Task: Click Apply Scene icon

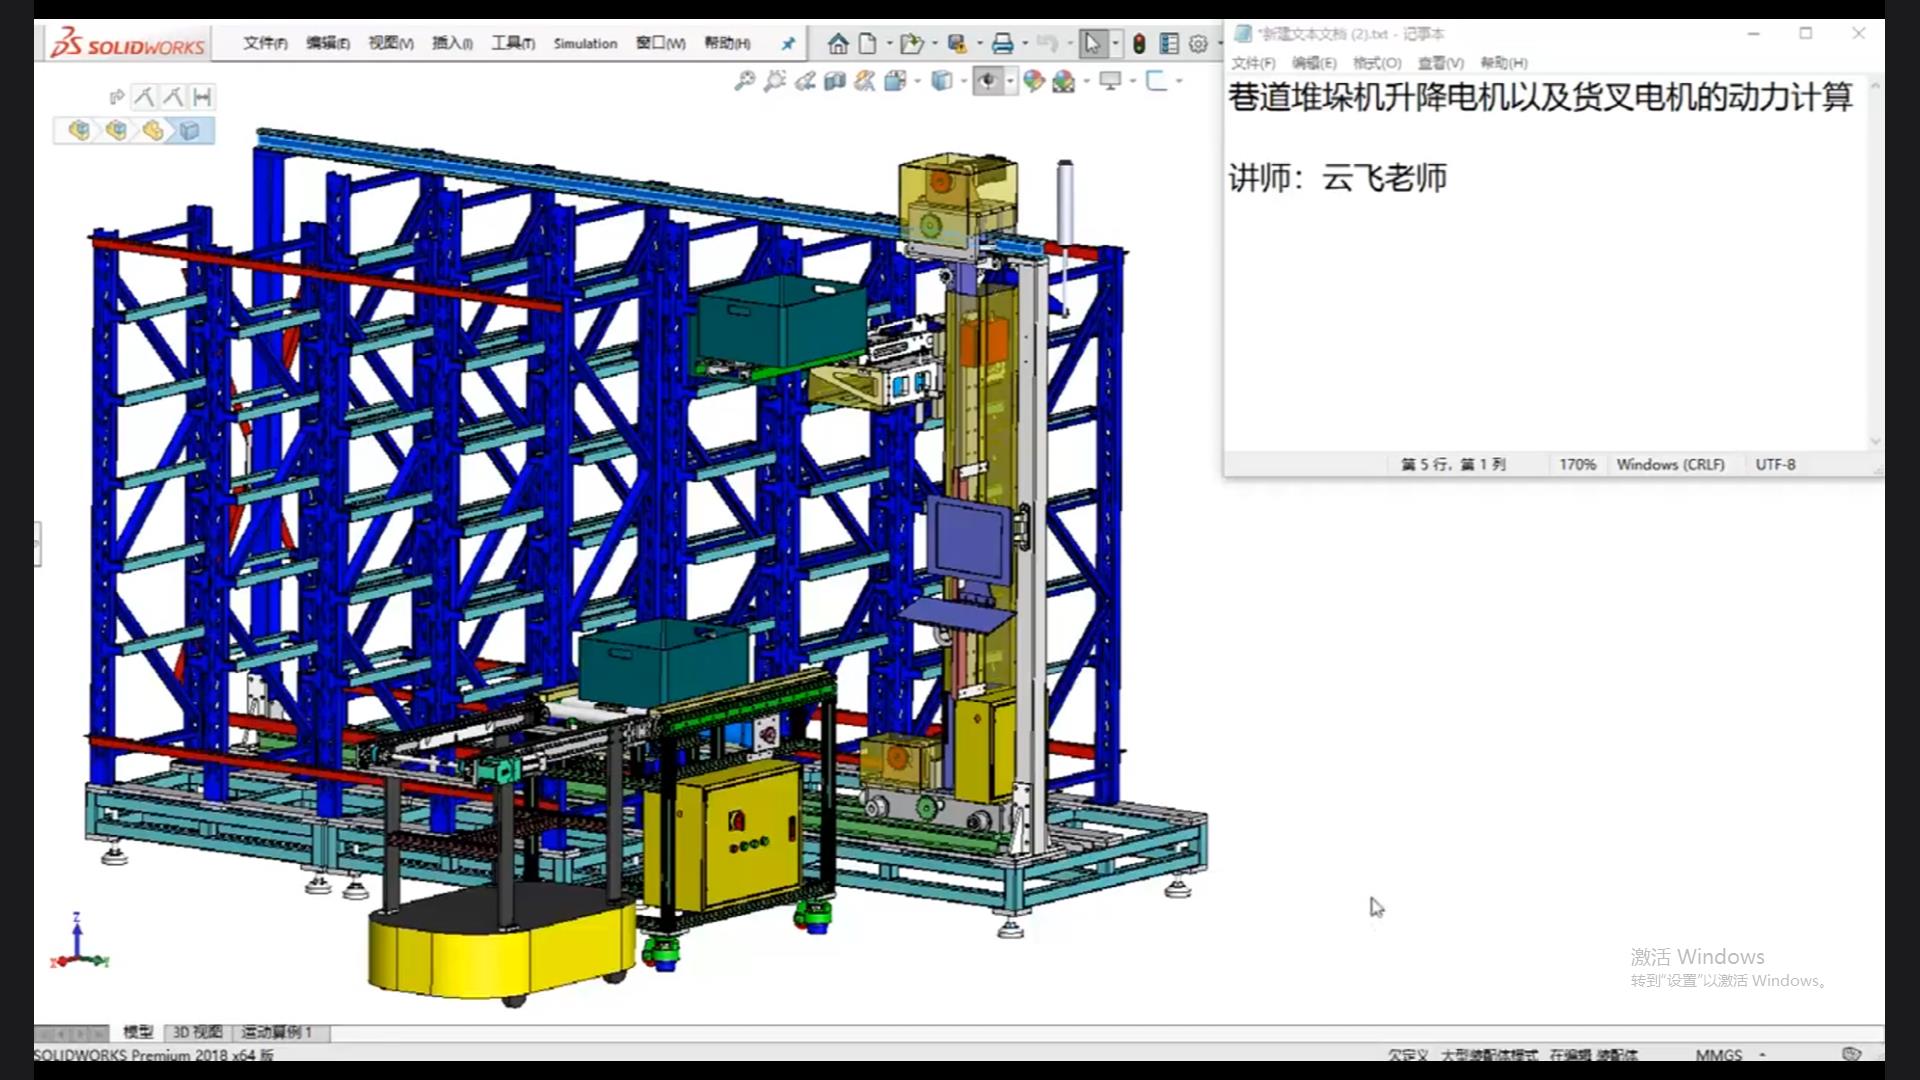Action: pos(1063,81)
